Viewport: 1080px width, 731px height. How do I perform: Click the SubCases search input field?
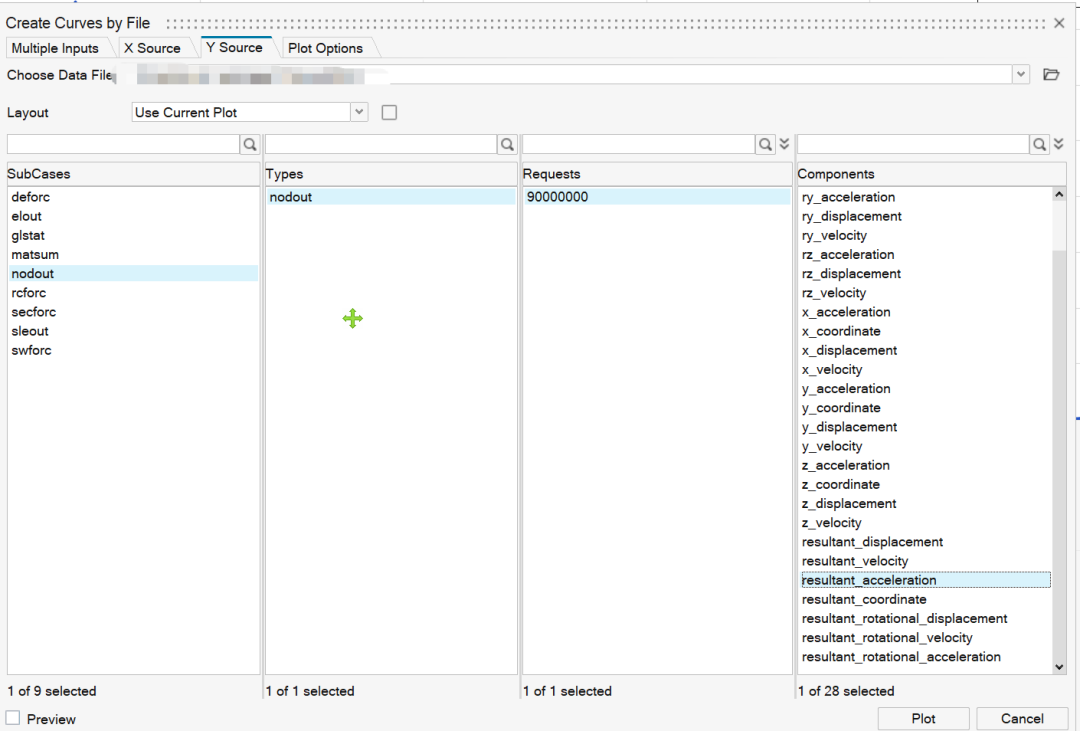(123, 144)
